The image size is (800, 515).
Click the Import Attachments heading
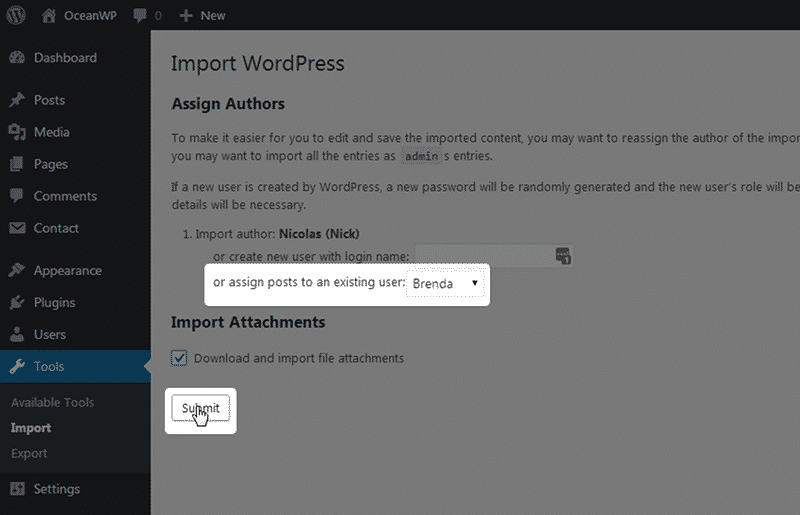(x=248, y=322)
